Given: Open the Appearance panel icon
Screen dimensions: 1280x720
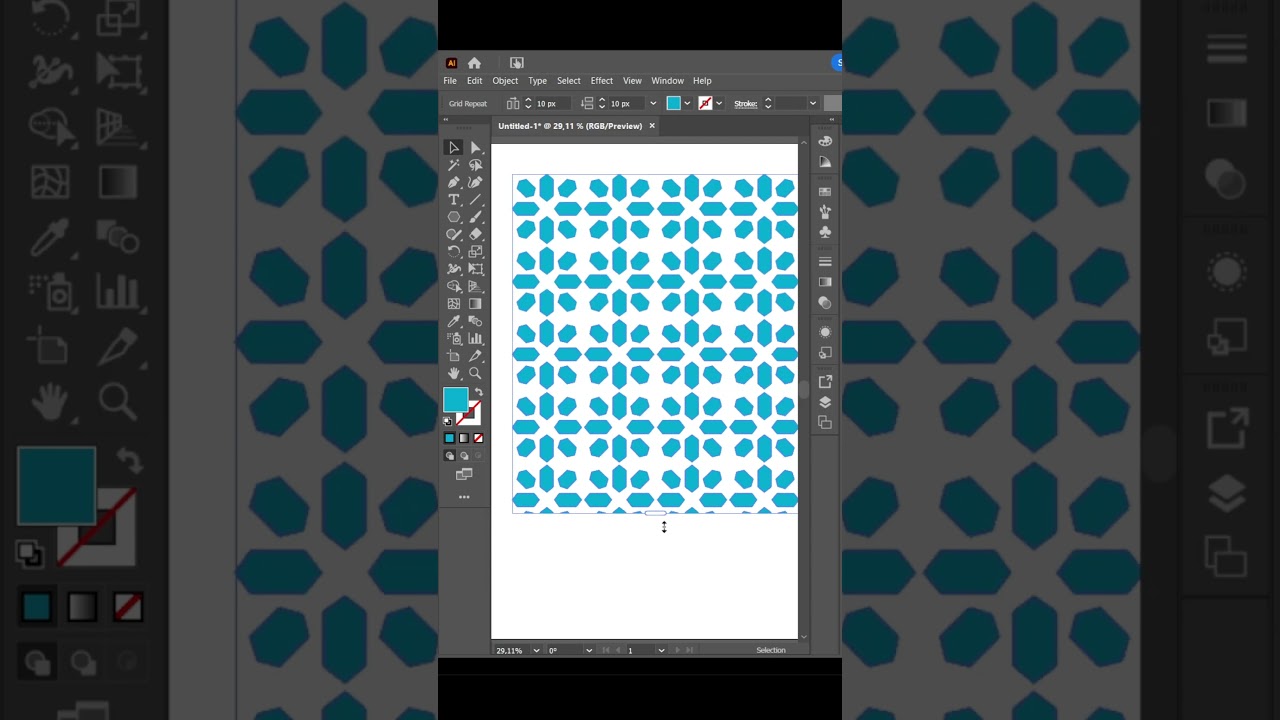Looking at the screenshot, I should tap(825, 332).
